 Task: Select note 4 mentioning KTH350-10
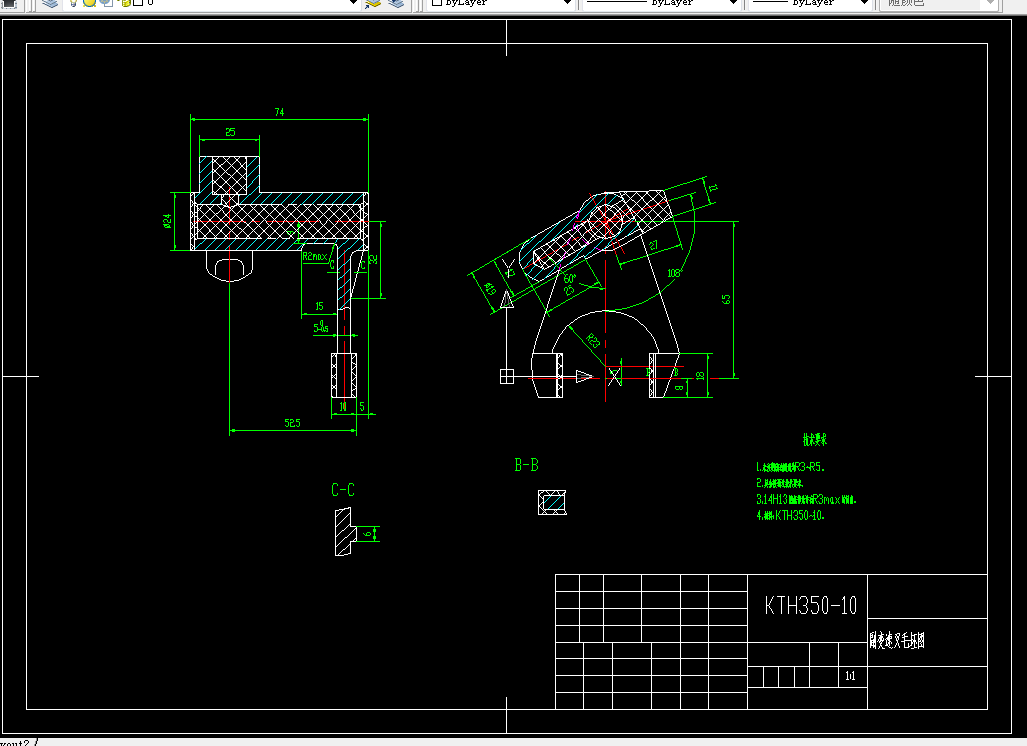pos(790,515)
